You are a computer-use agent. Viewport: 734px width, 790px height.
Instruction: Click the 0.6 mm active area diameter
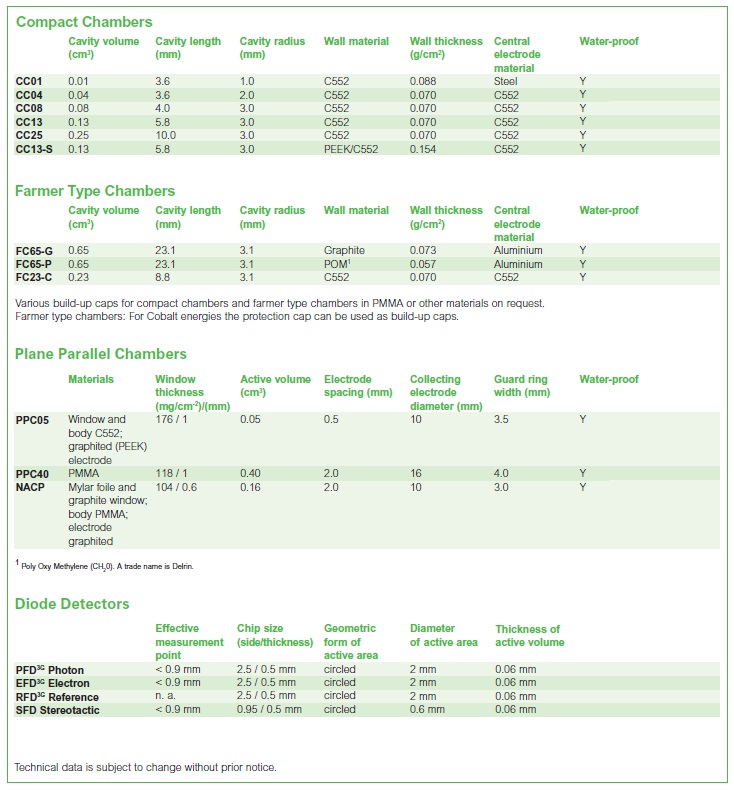(x=427, y=709)
